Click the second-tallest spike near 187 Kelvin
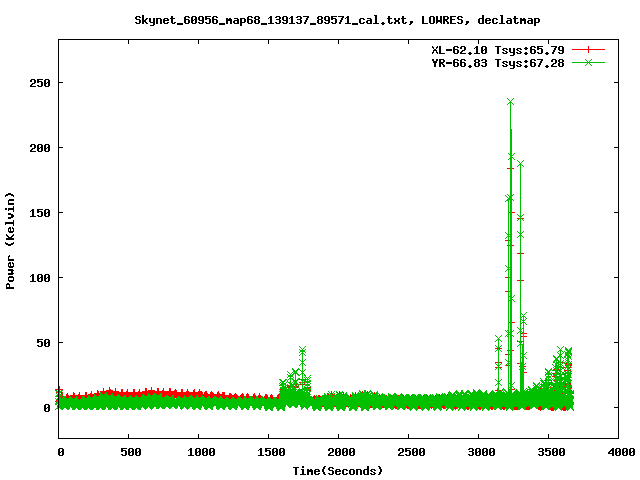The image size is (640, 480). pyautogui.click(x=520, y=164)
